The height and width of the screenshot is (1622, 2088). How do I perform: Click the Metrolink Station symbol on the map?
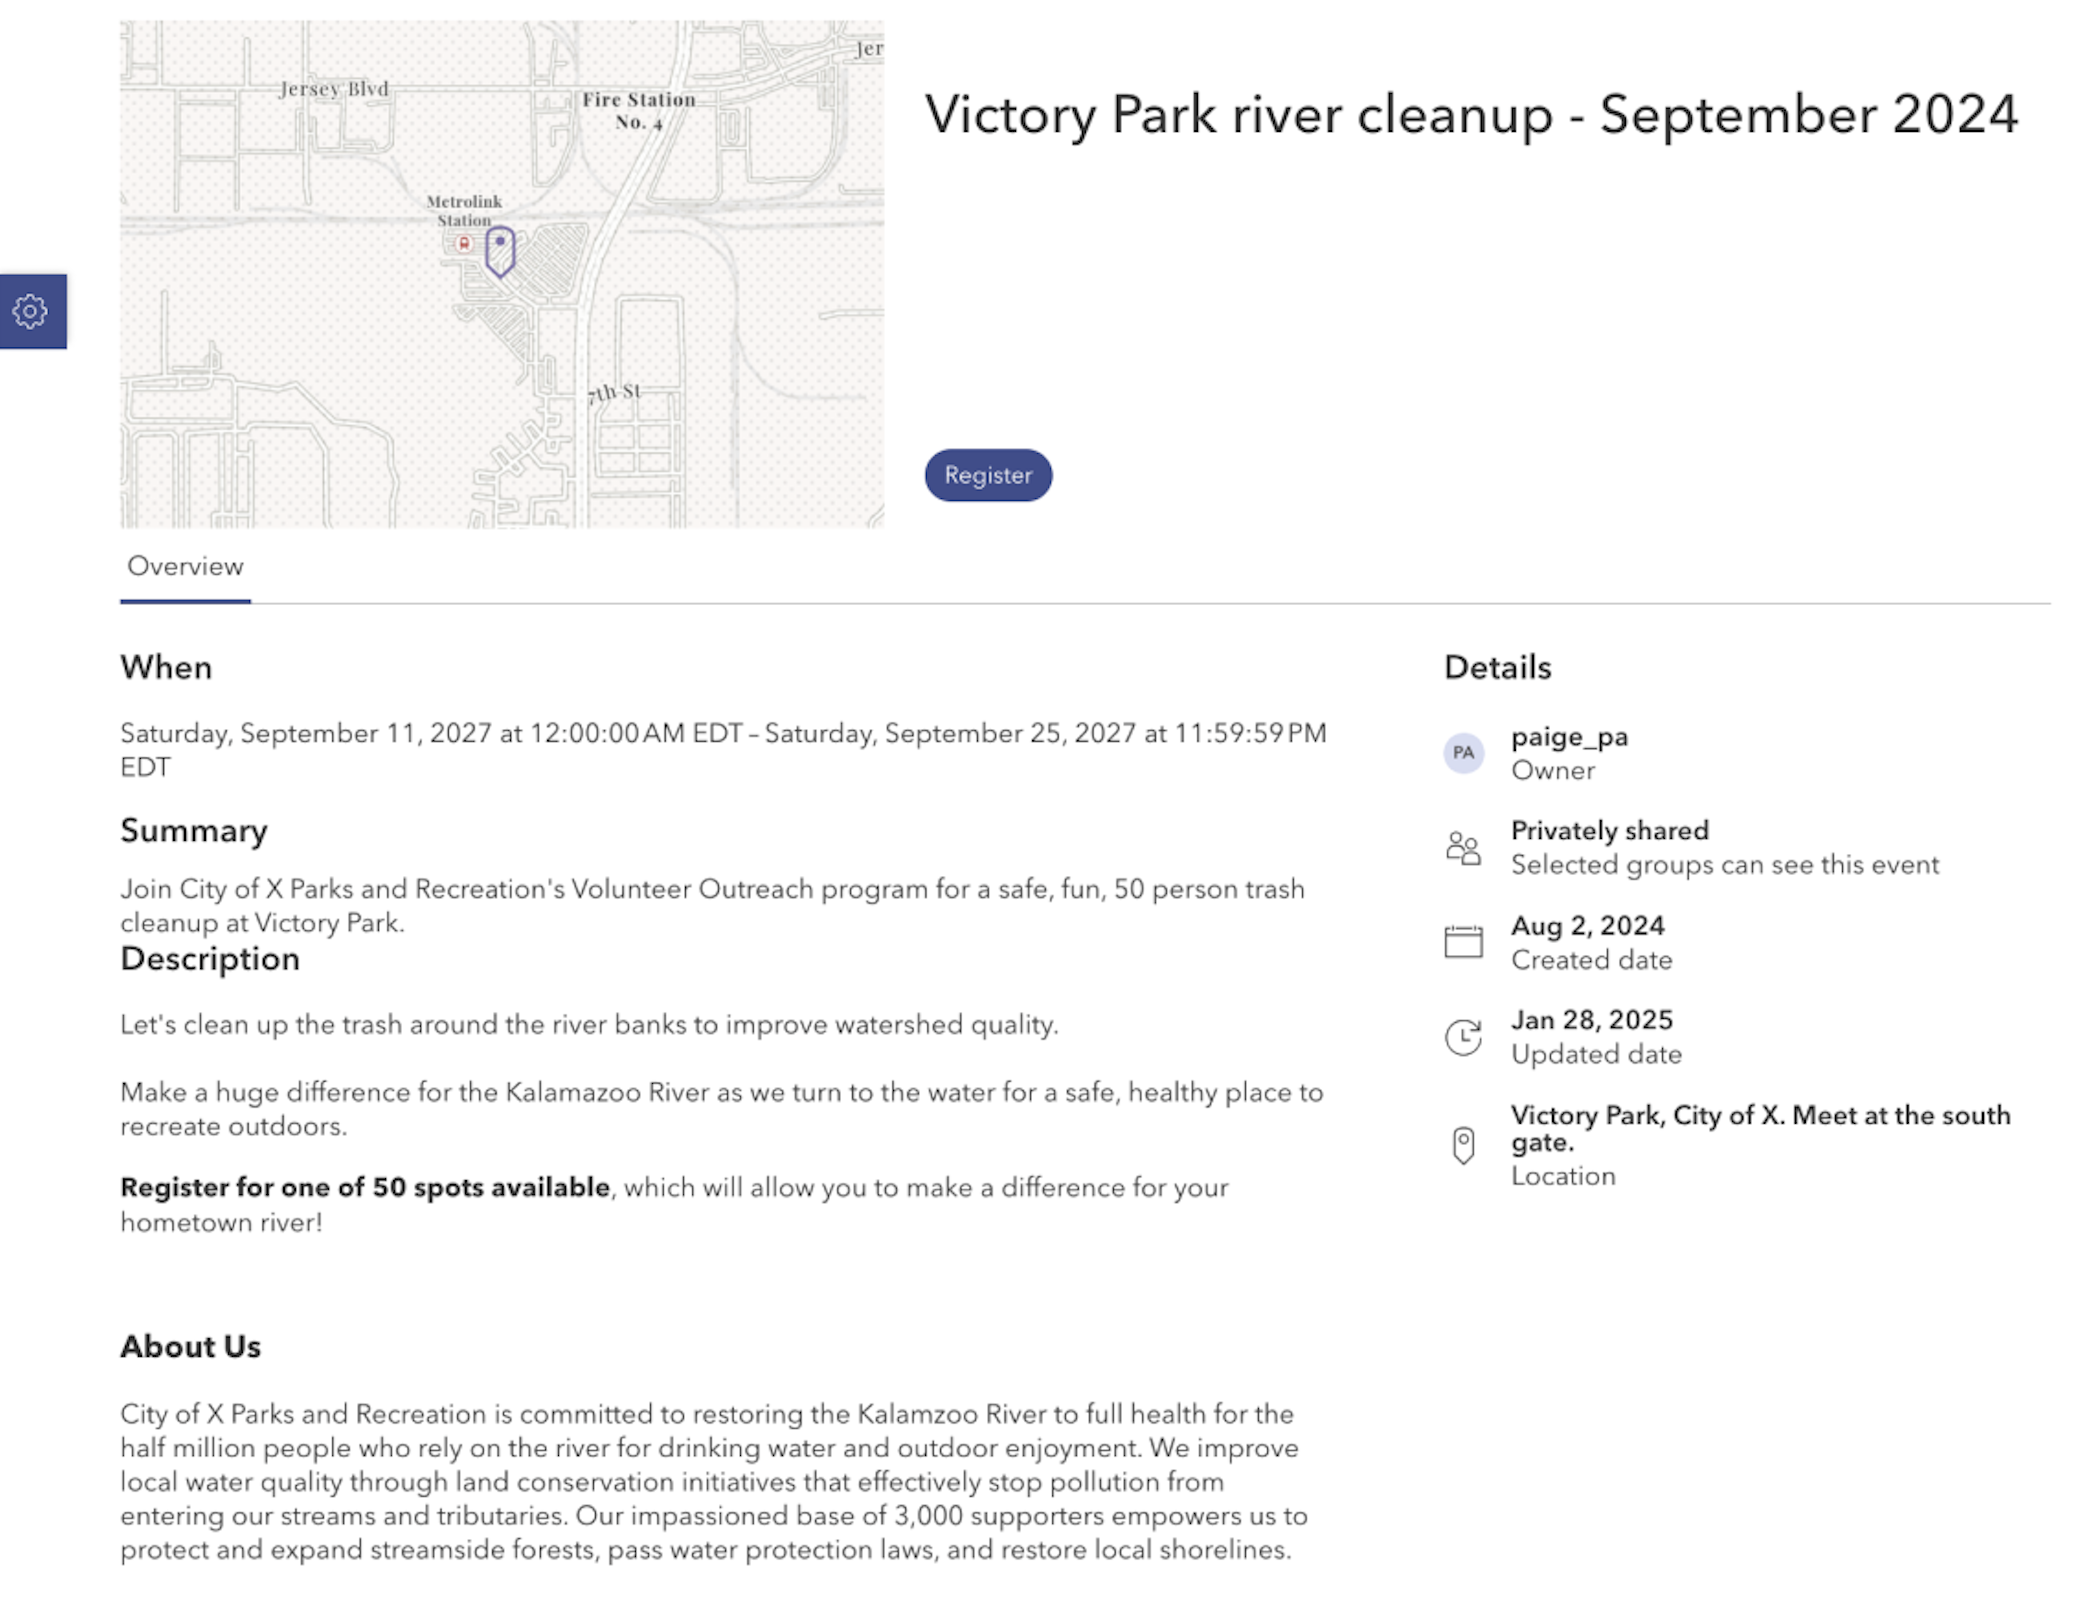[463, 242]
